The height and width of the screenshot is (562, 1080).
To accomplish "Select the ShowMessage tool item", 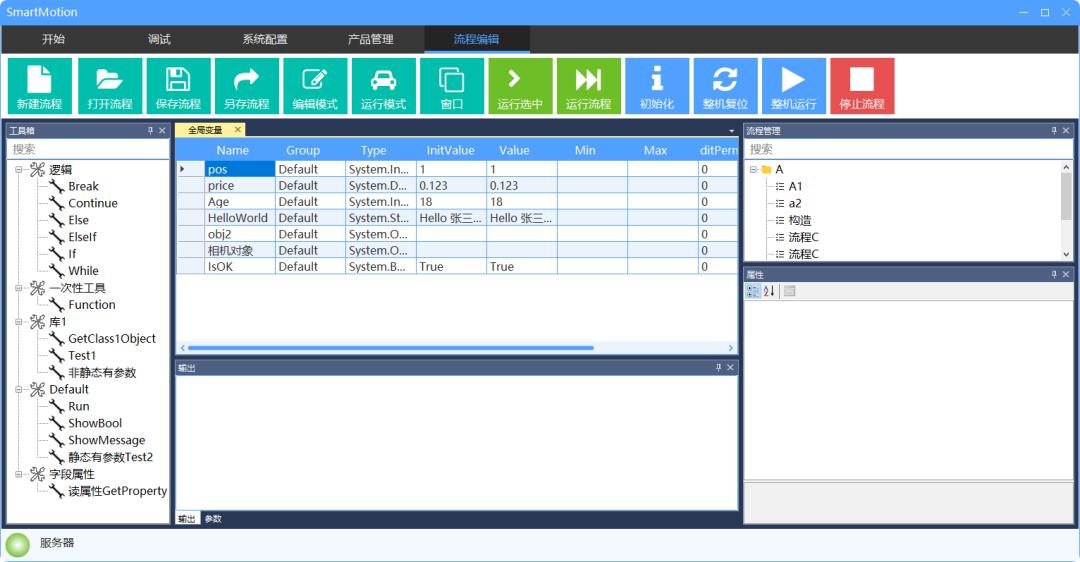I will [107, 440].
